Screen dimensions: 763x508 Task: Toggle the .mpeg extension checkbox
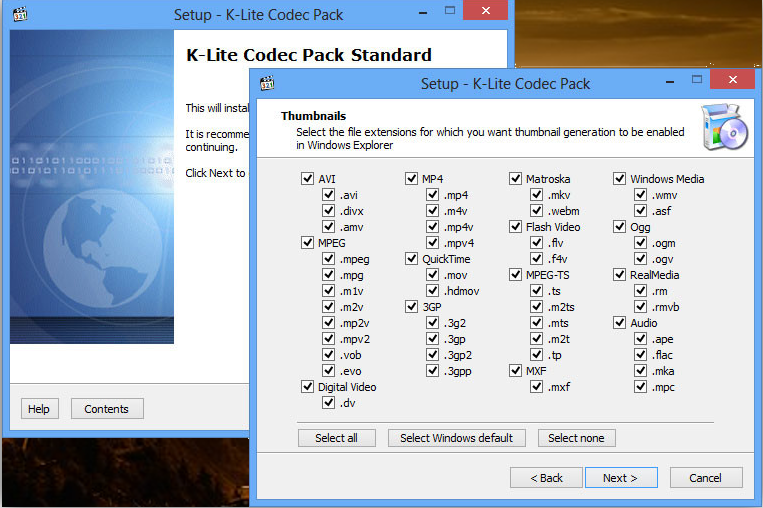[x=328, y=259]
